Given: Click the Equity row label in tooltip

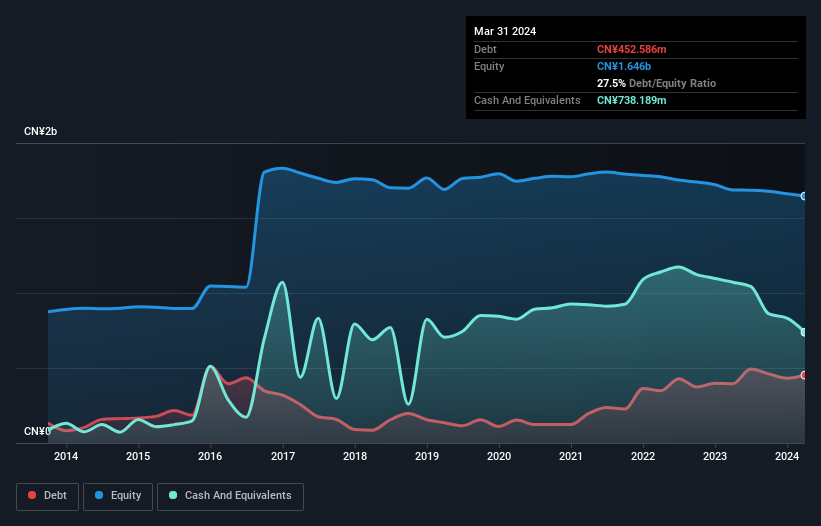Looking at the screenshot, I should (x=489, y=66).
